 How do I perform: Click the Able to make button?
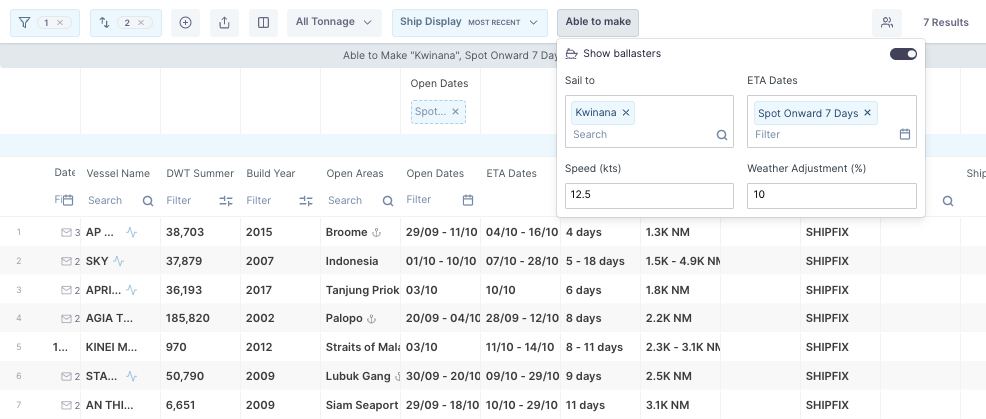[598, 22]
